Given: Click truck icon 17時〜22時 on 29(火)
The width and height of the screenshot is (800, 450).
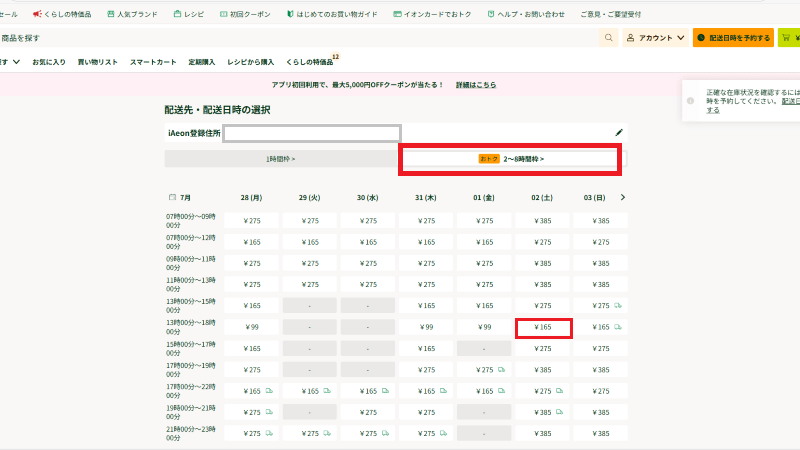Looking at the screenshot, I should pos(327,391).
